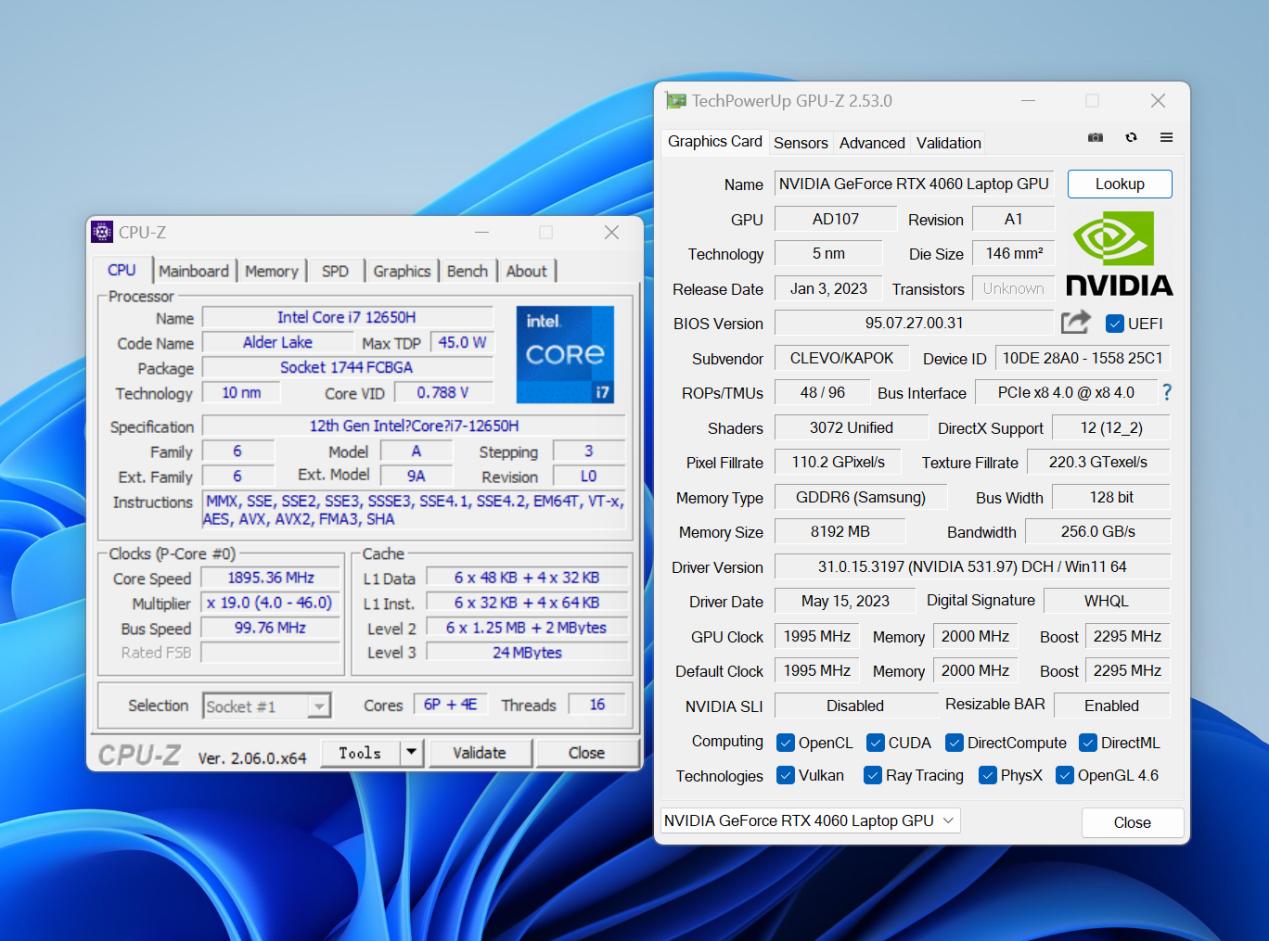Click the NVIDIA SLI value Disabled

tap(856, 705)
